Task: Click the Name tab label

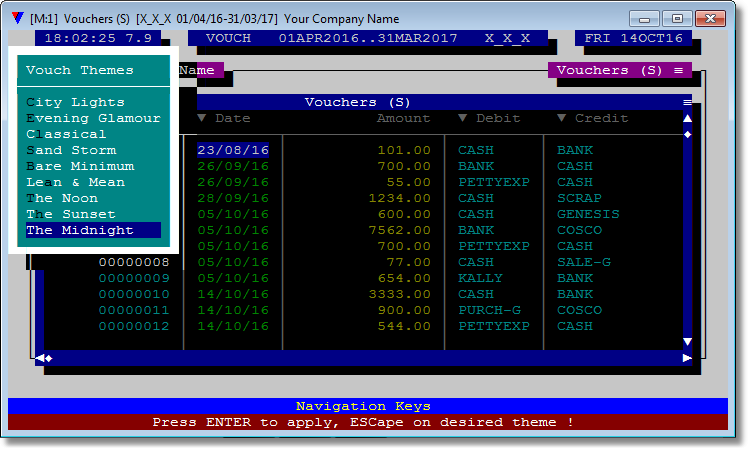Action: click(x=197, y=70)
